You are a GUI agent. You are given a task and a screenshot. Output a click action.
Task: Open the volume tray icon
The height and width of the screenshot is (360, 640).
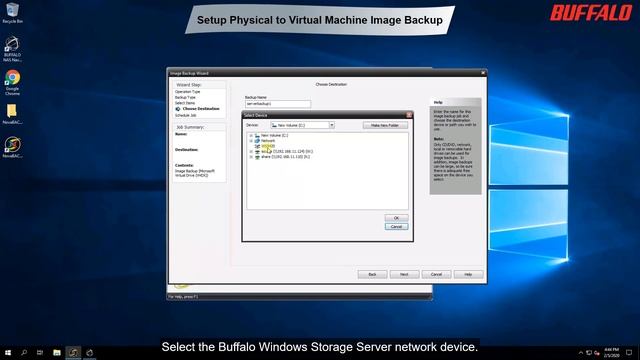point(597,353)
